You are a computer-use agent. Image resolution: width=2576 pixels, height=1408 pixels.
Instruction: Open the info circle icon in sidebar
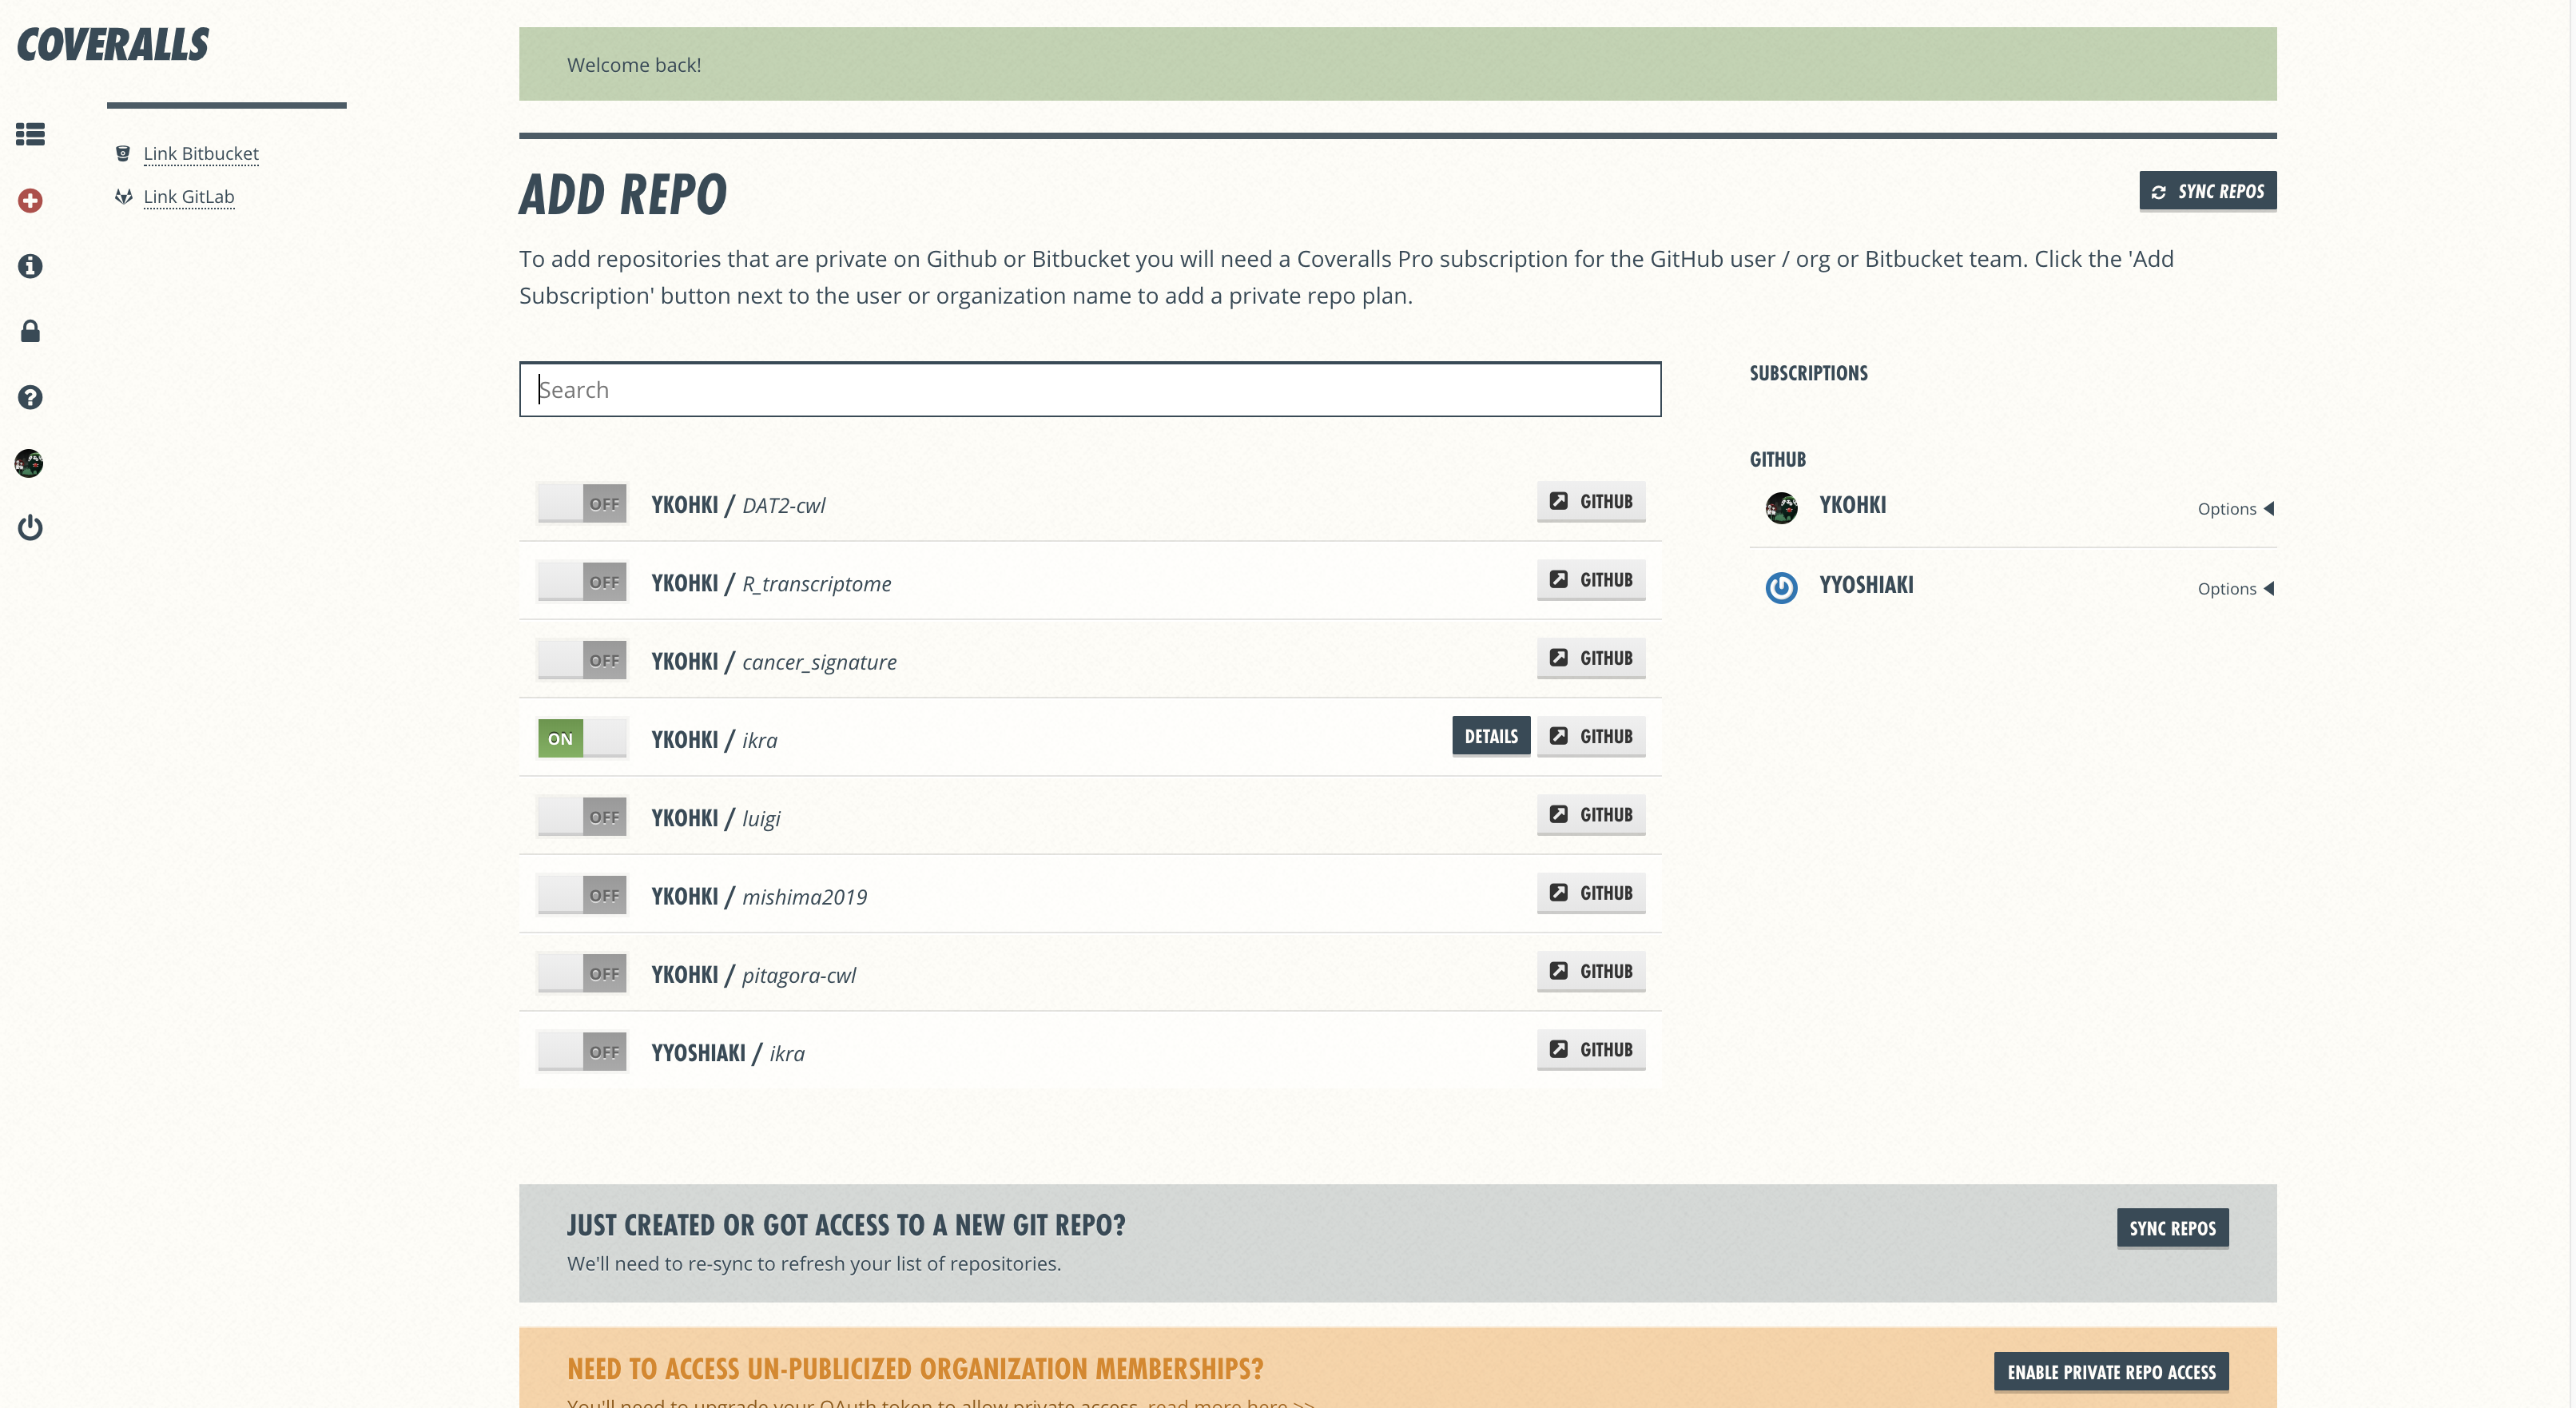30,266
